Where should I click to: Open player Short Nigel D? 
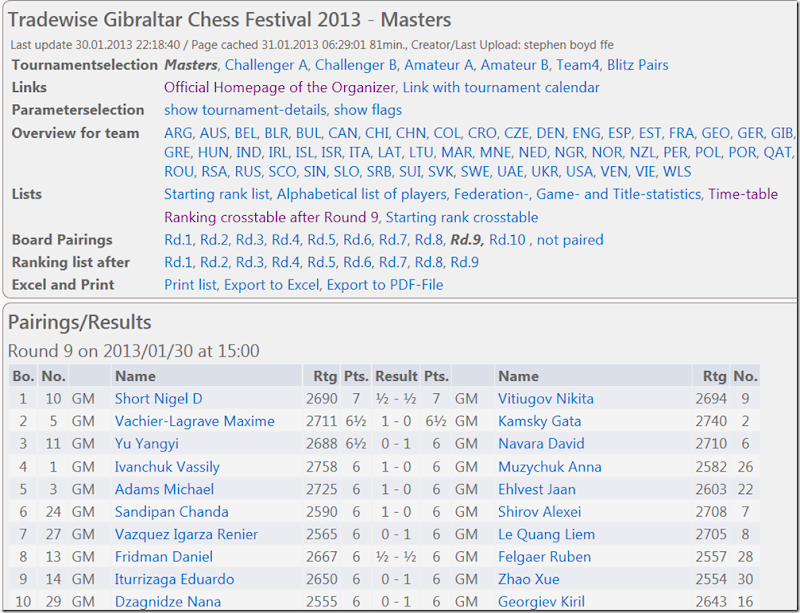[158, 399]
